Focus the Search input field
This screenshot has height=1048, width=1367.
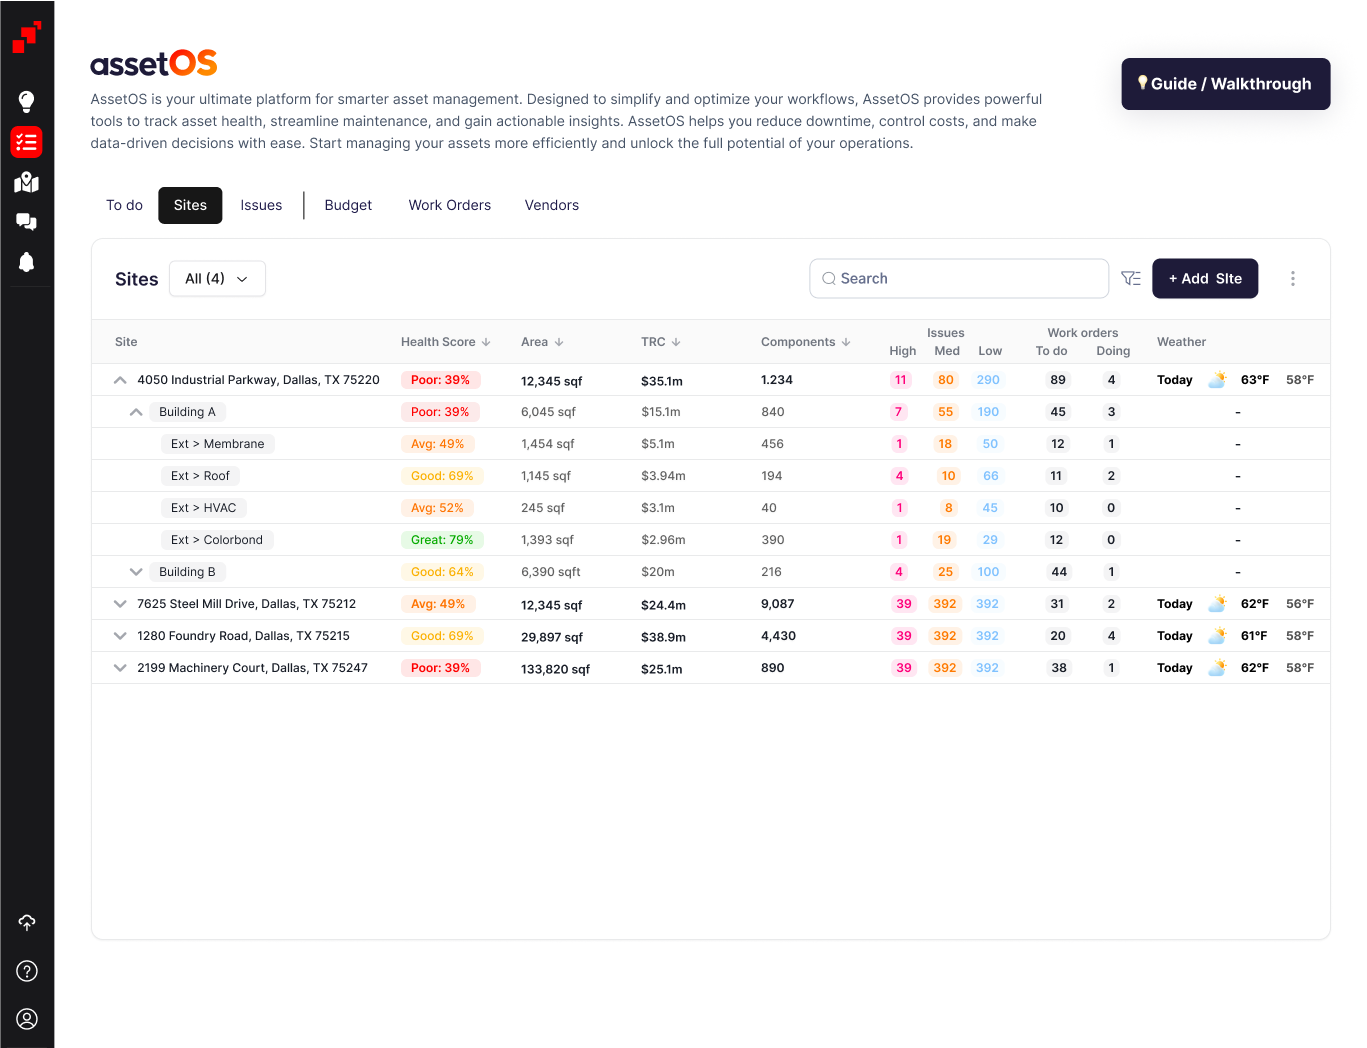click(x=959, y=279)
